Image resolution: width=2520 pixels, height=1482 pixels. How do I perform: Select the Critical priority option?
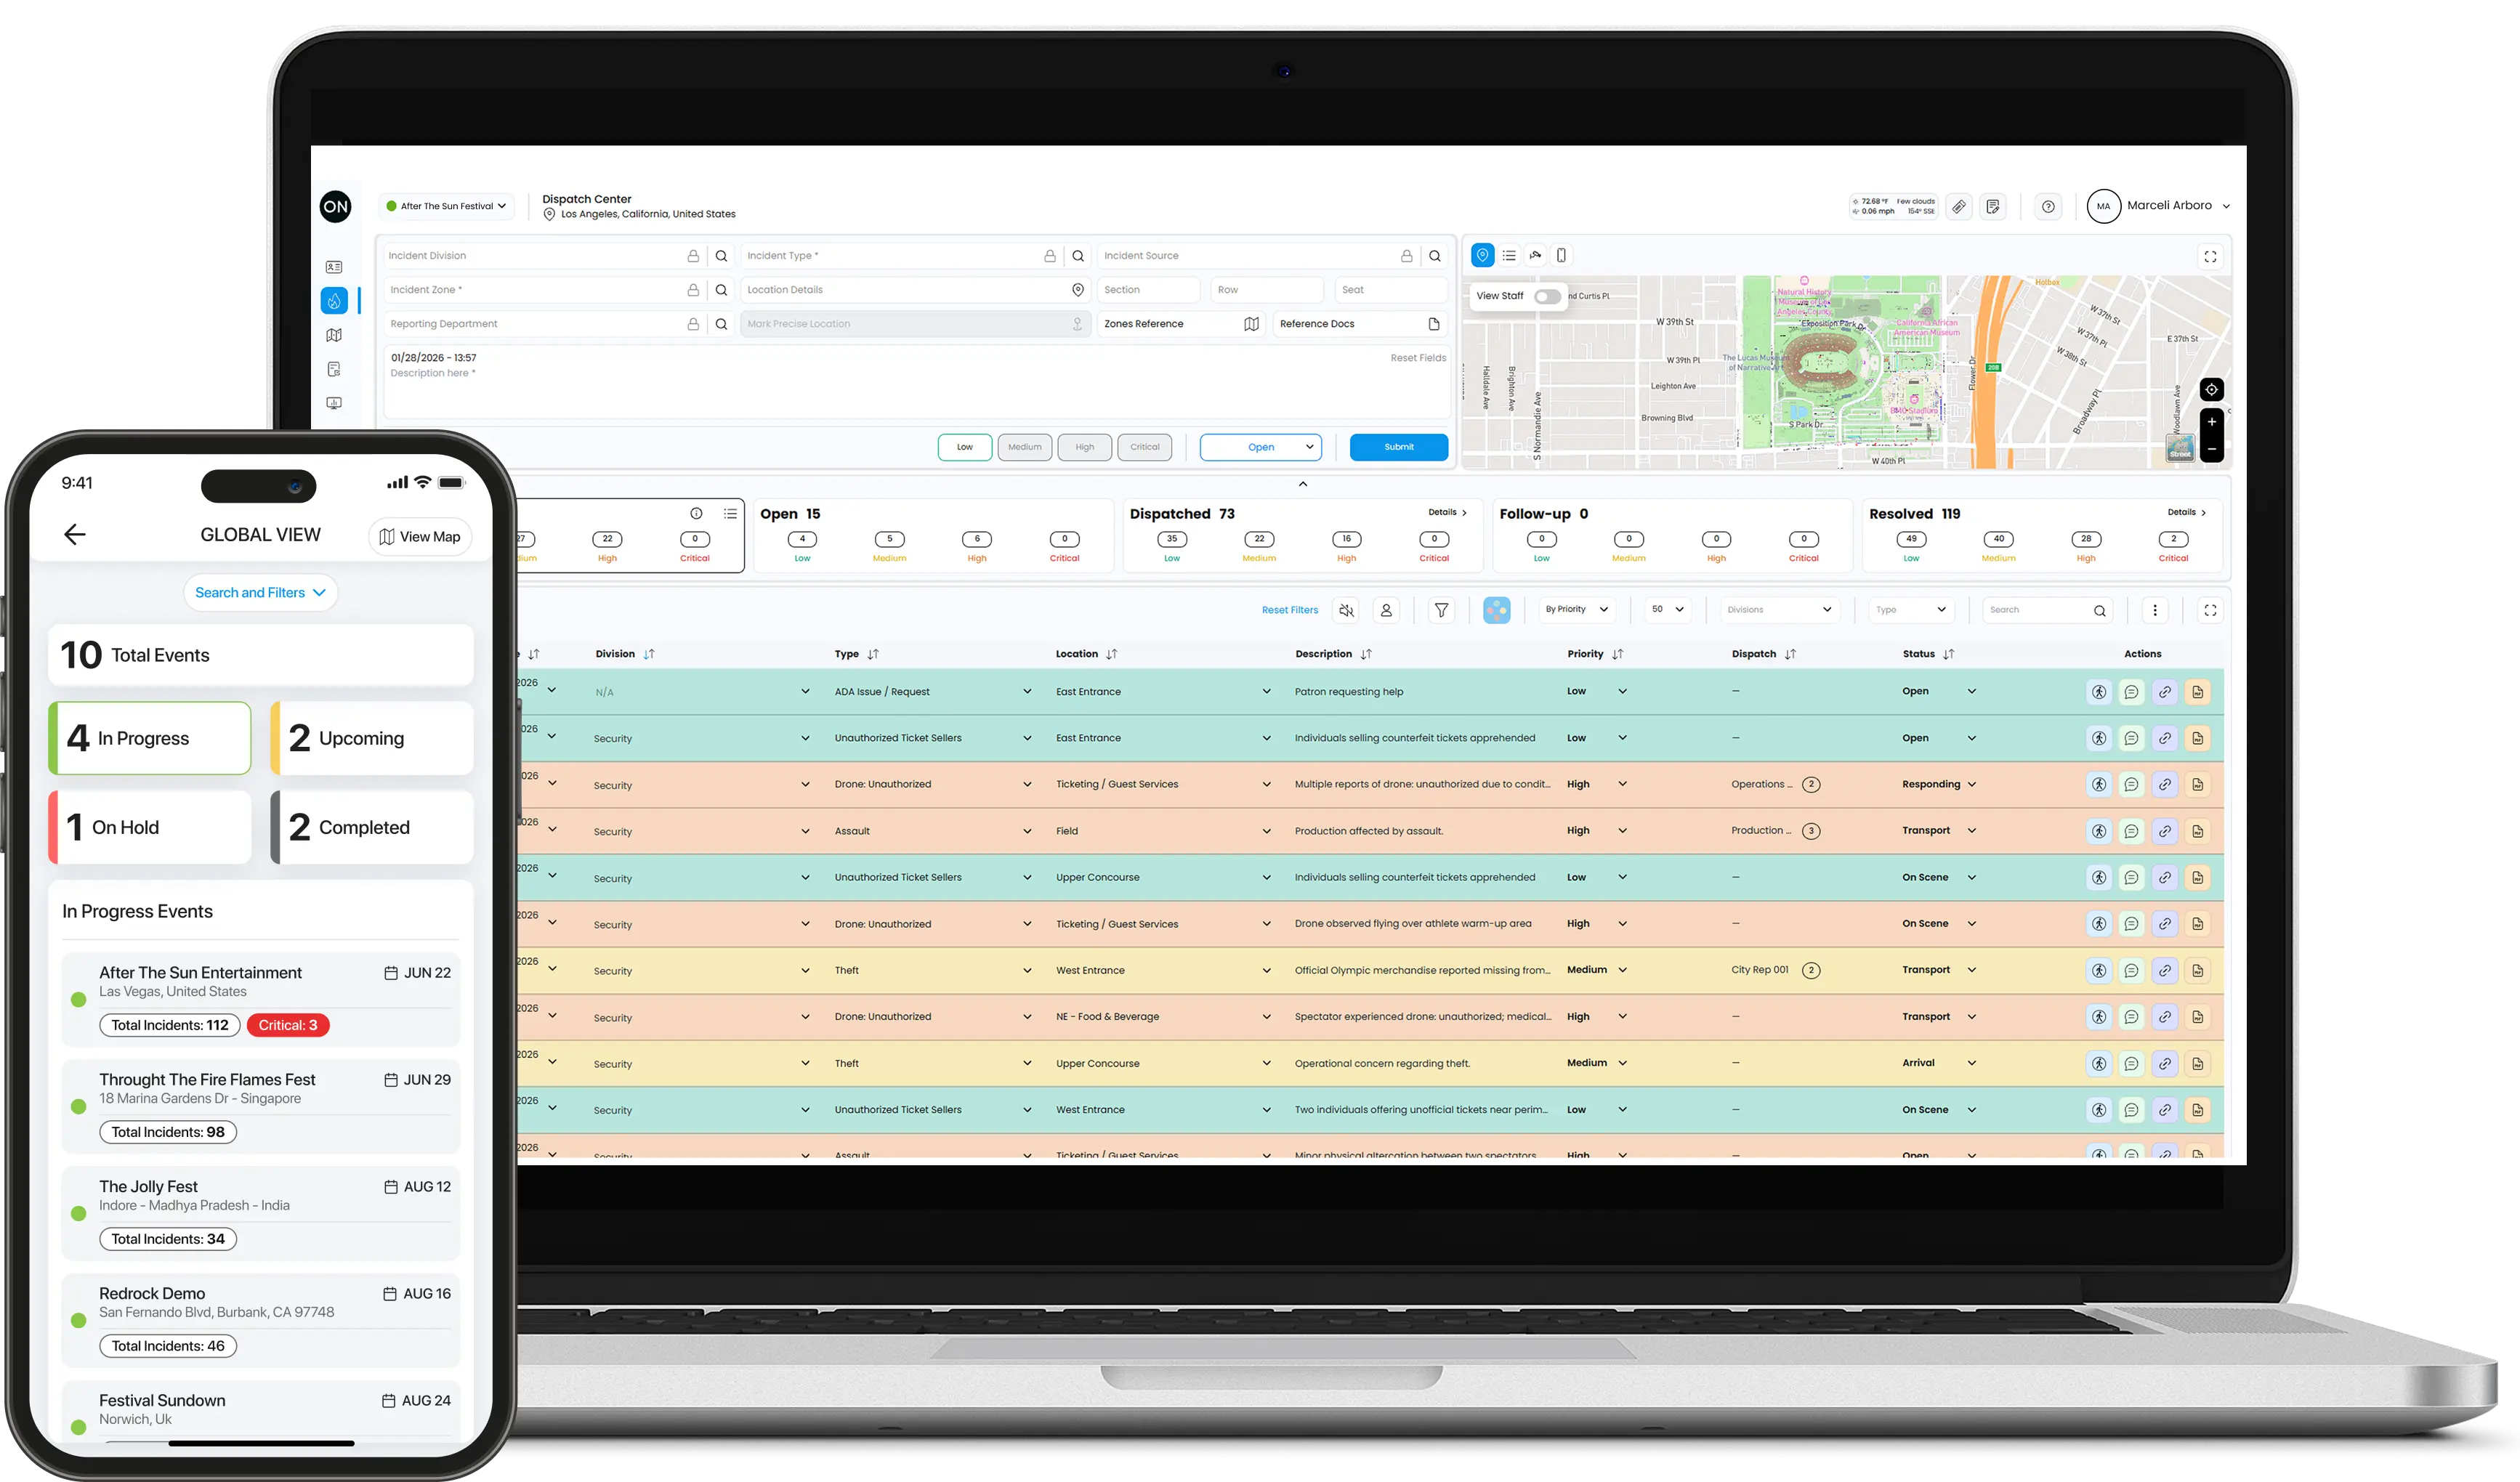1144,447
